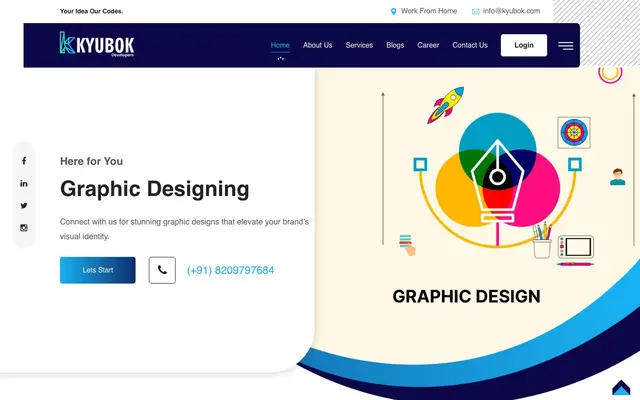Viewport: 640px width, 400px height.
Task: Click the Login button
Action: [524, 45]
